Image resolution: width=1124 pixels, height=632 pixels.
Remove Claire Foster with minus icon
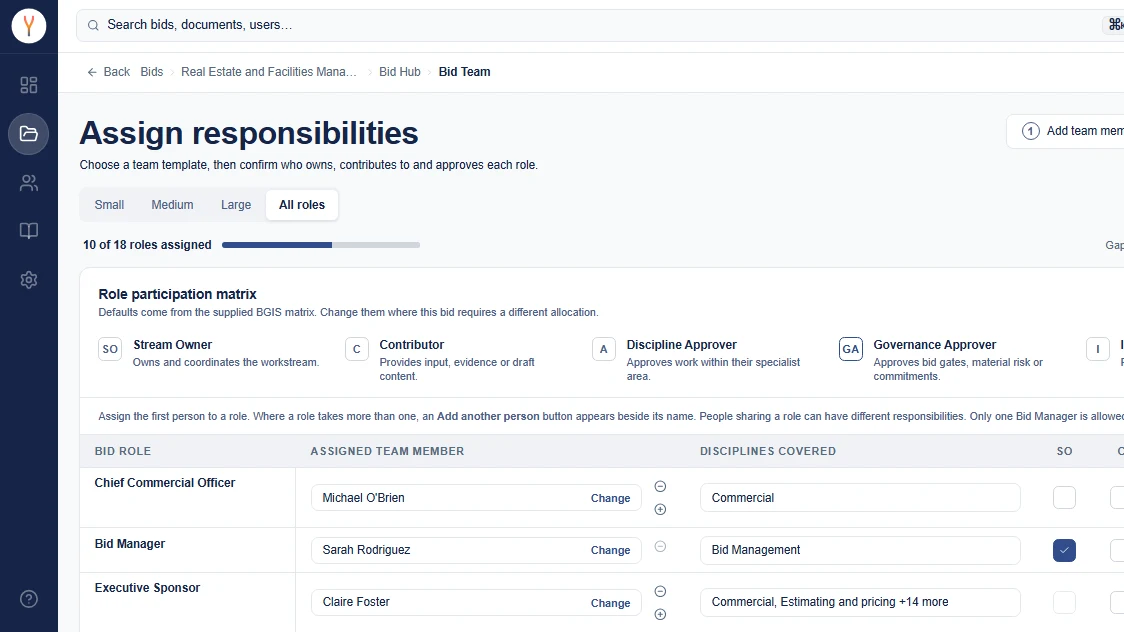click(x=660, y=591)
